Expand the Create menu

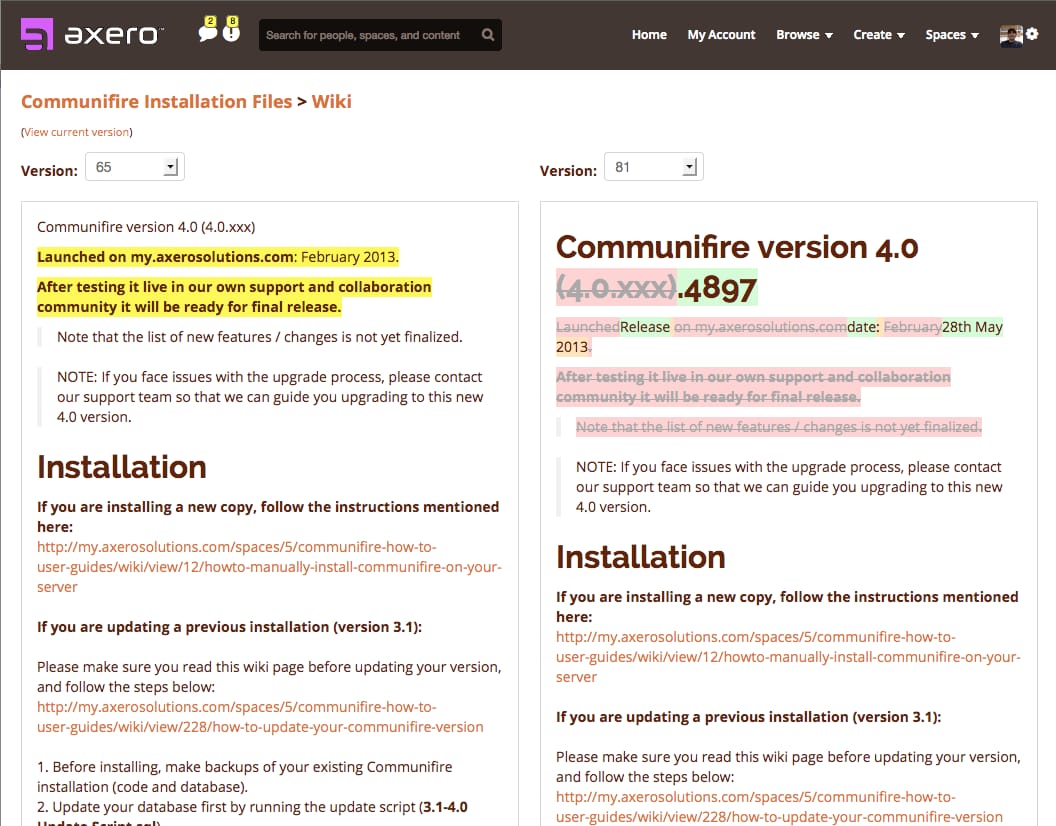click(879, 34)
